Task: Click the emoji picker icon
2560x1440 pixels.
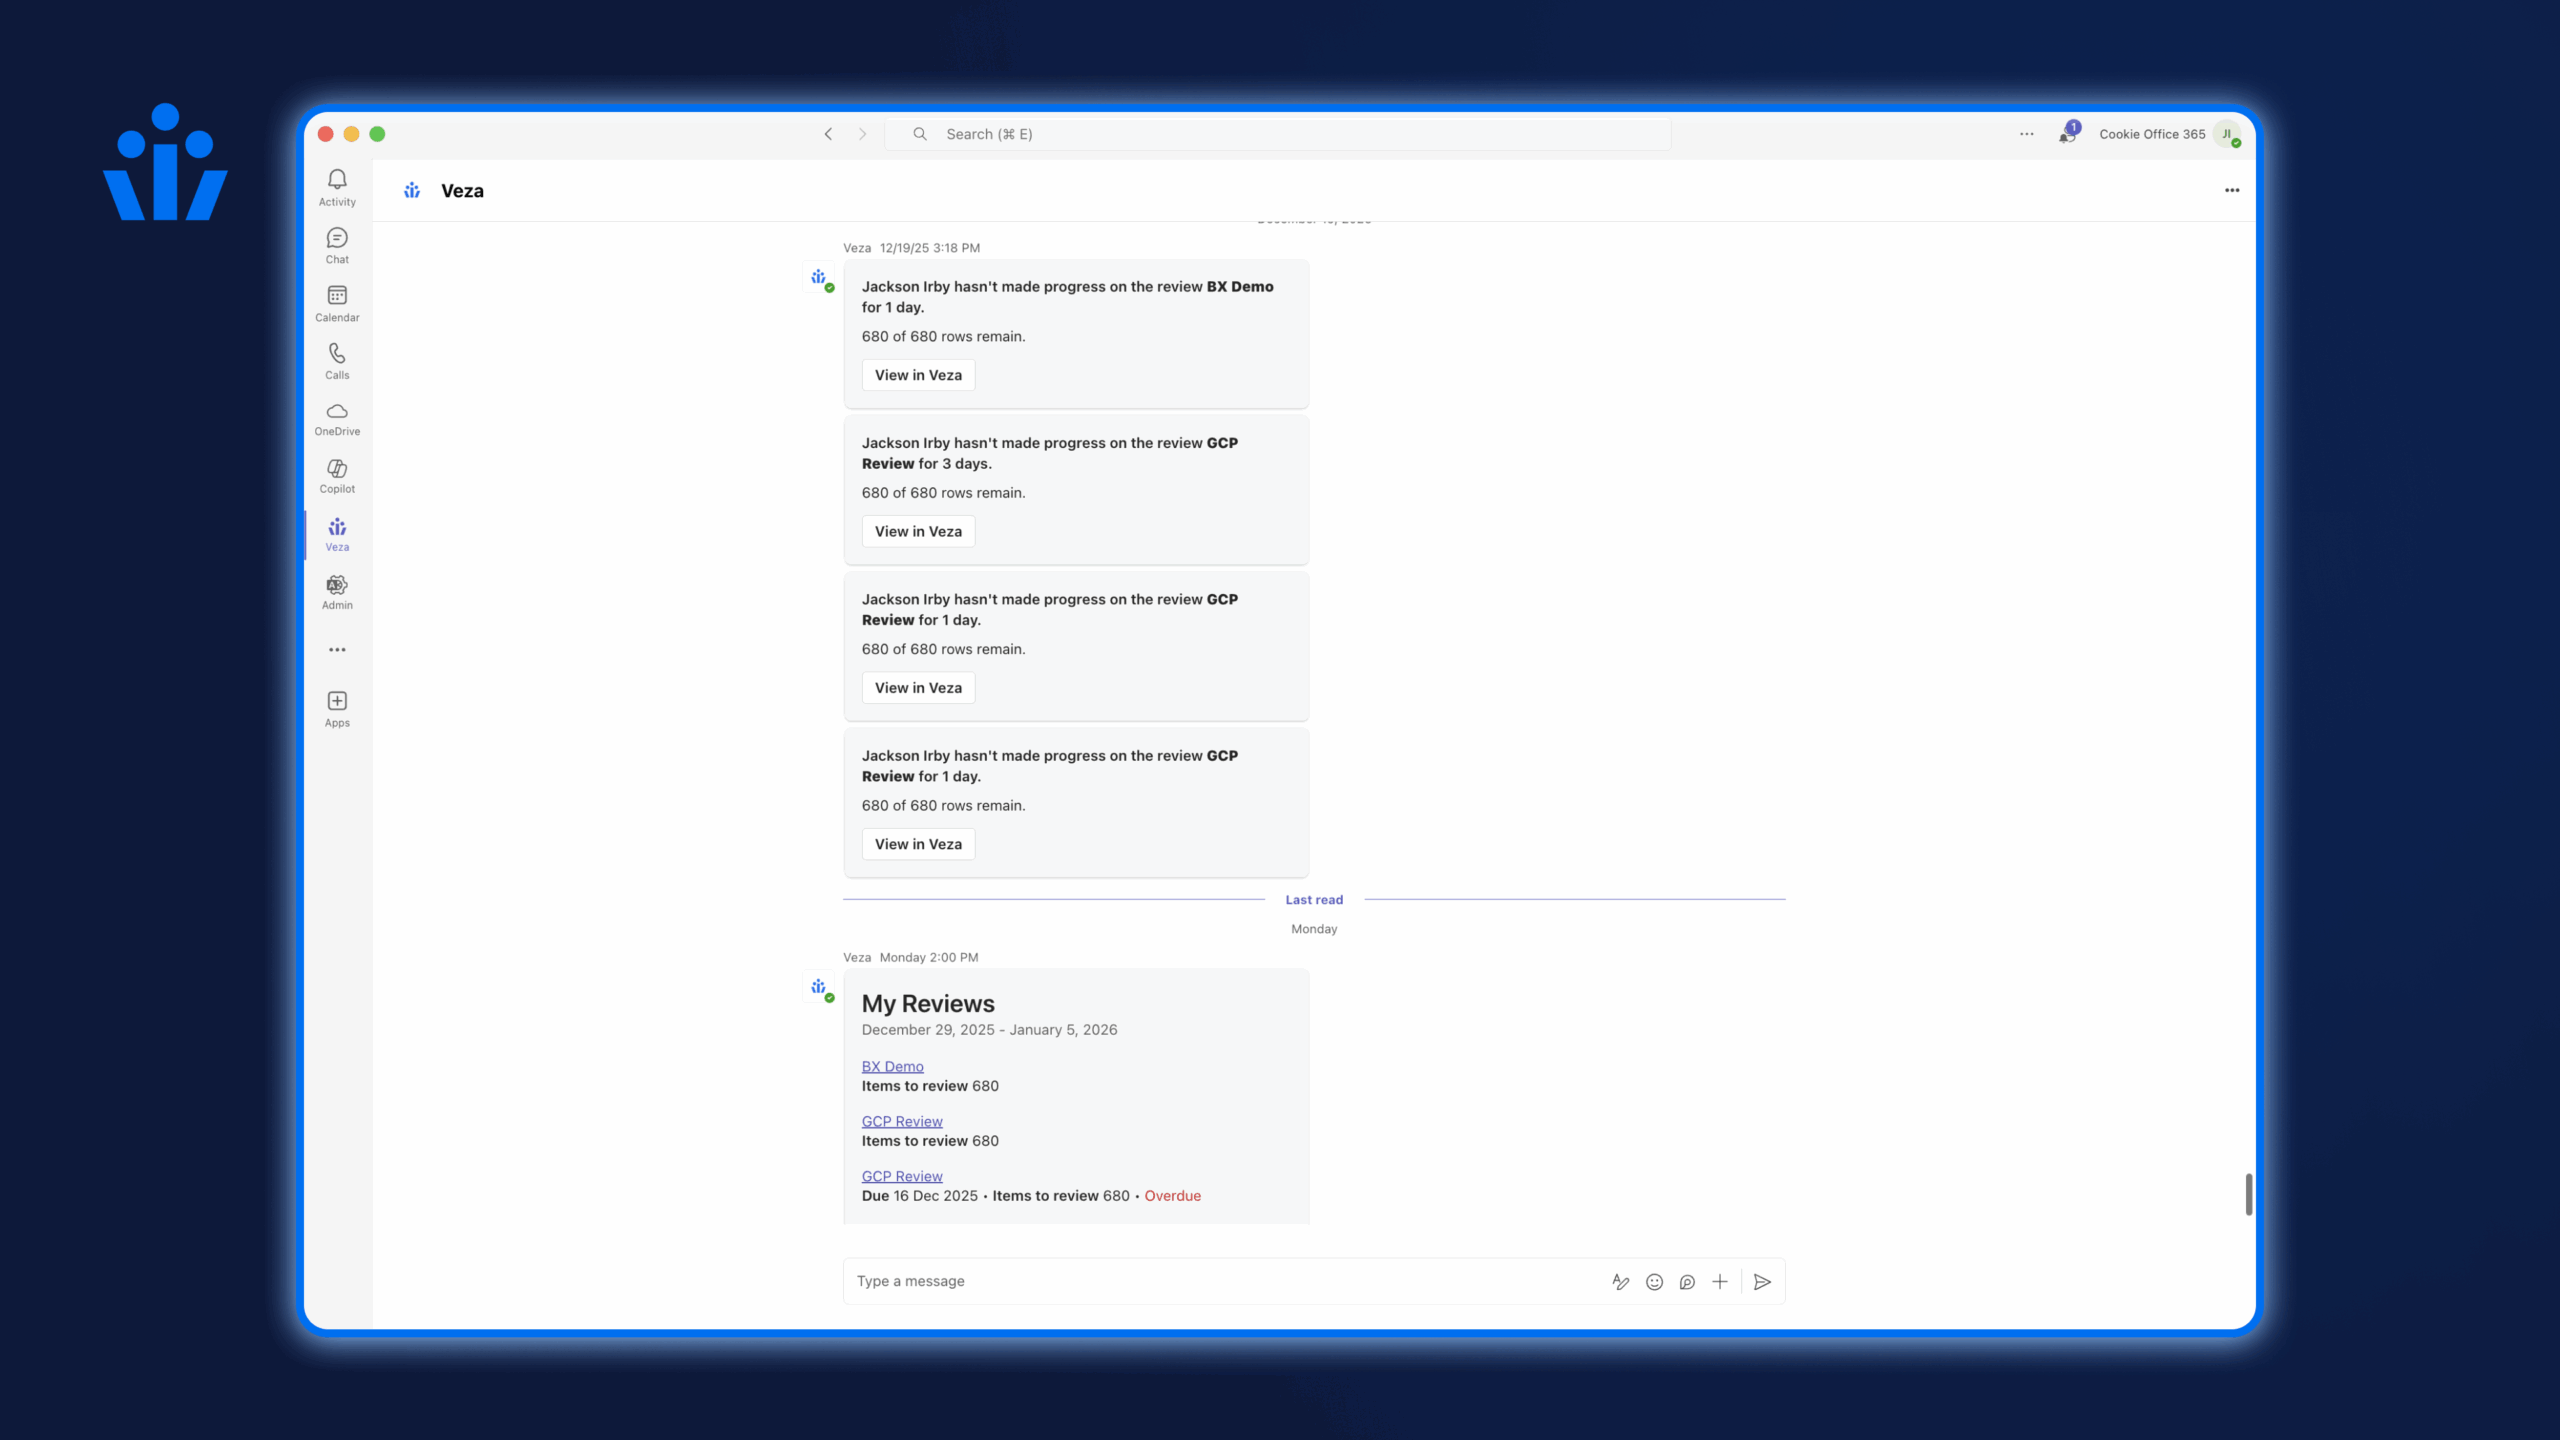Action: tap(1654, 1282)
